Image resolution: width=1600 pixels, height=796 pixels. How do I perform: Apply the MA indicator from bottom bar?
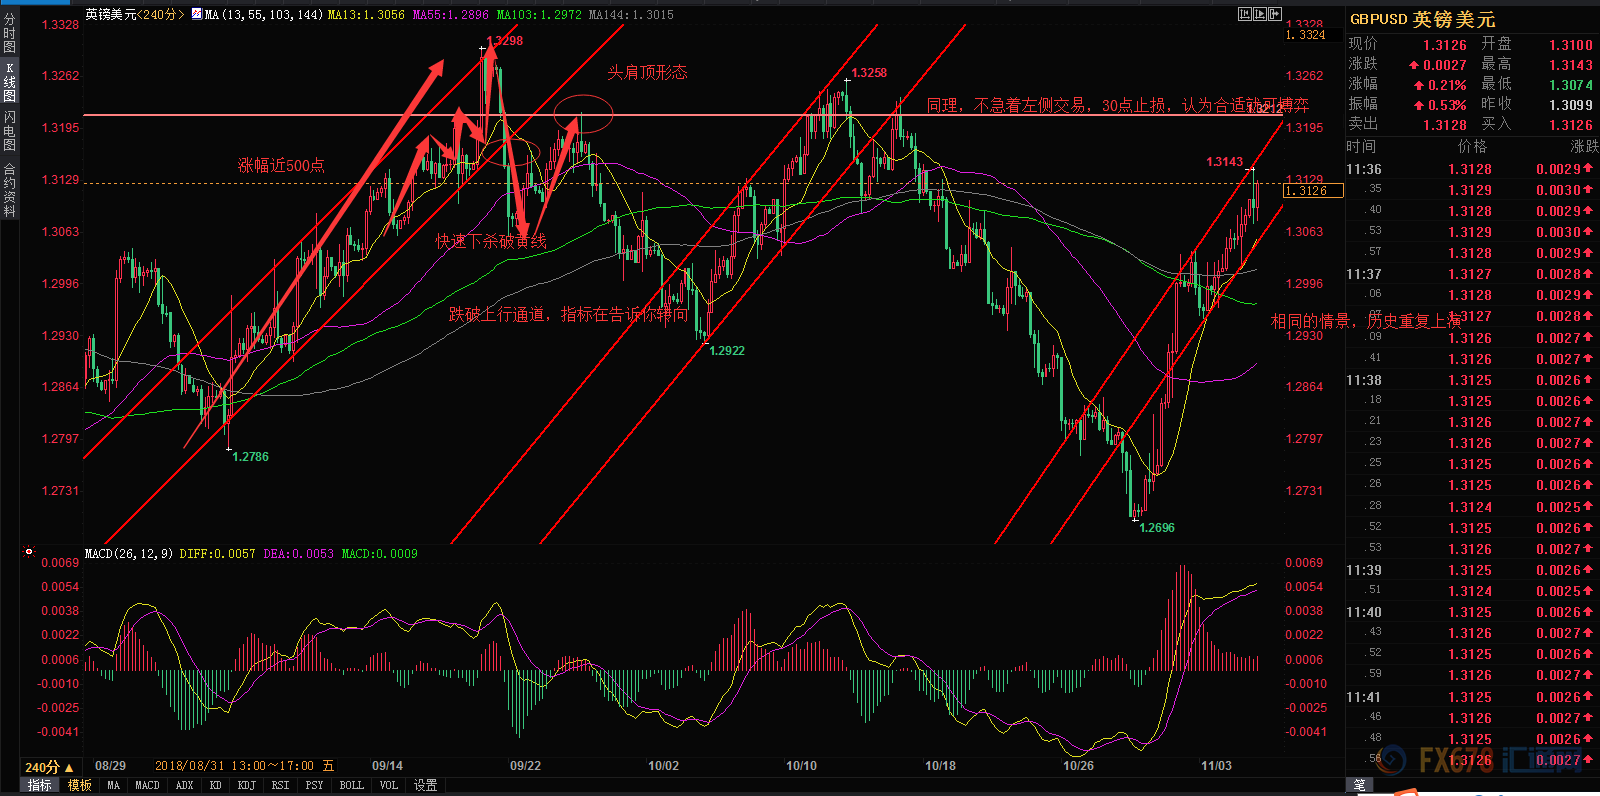113,785
